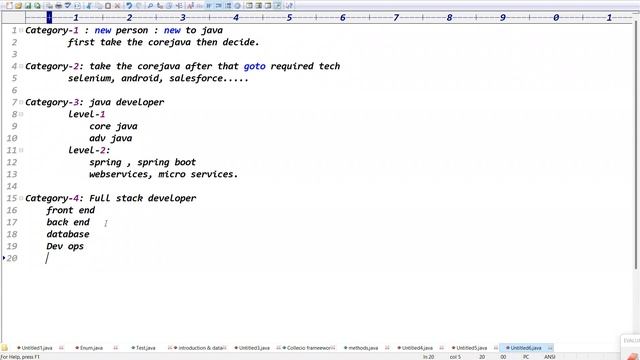
Task: Click the folder icon left of document tabs
Action: [4, 348]
